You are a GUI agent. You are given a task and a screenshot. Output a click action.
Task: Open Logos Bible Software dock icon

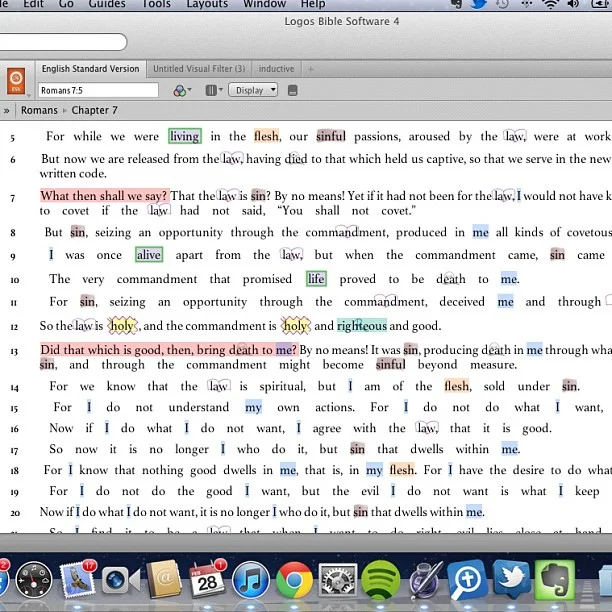467,580
